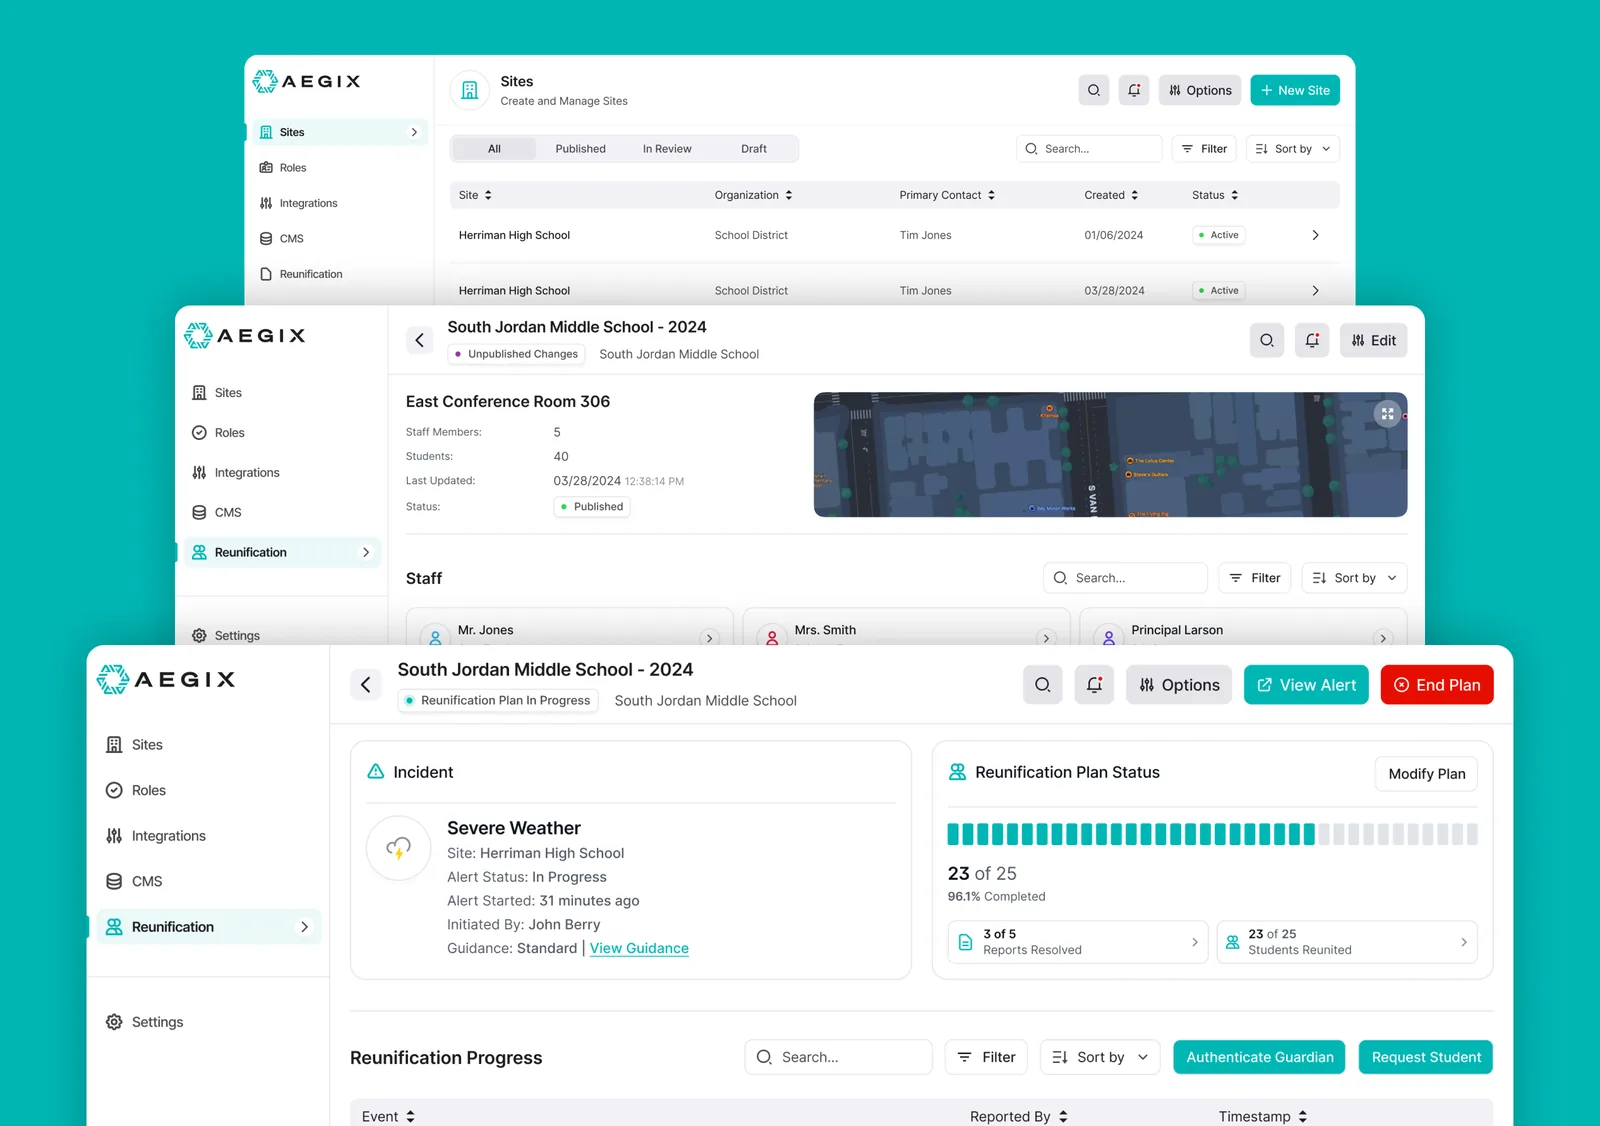1600x1126 pixels.
Task: Click back arrow in front window header
Action: 366,685
